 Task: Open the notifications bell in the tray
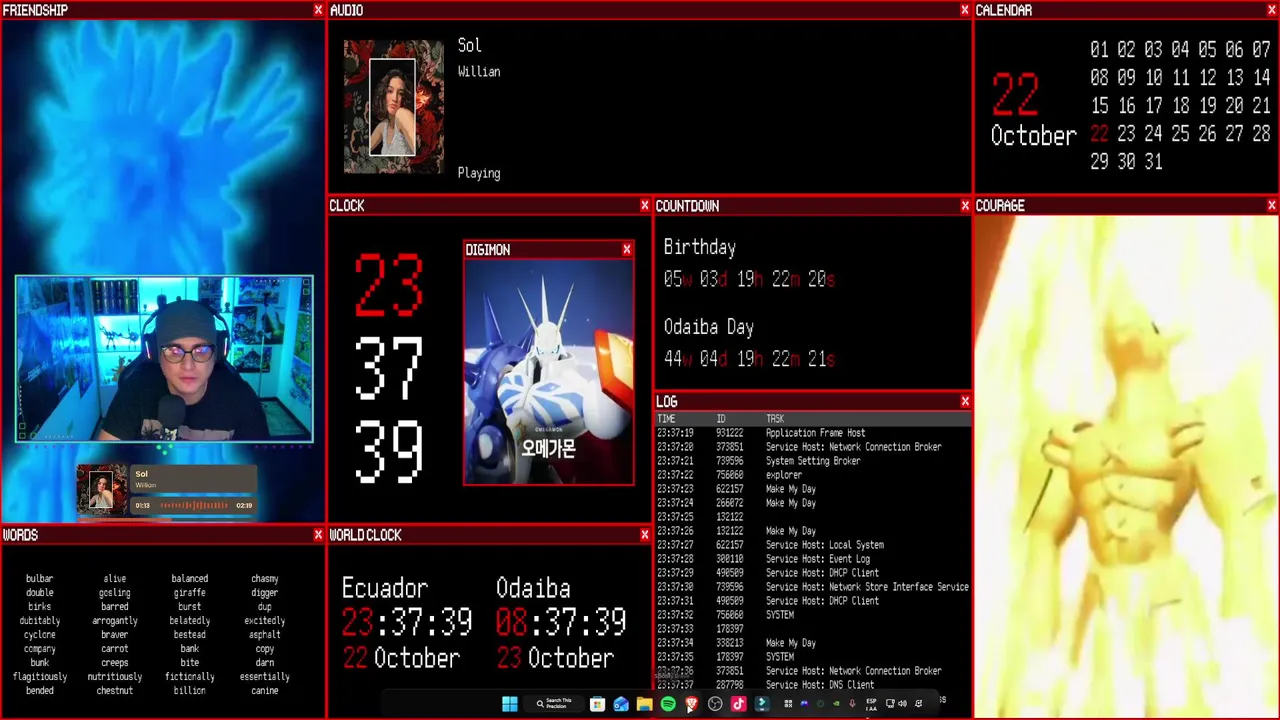click(x=918, y=704)
